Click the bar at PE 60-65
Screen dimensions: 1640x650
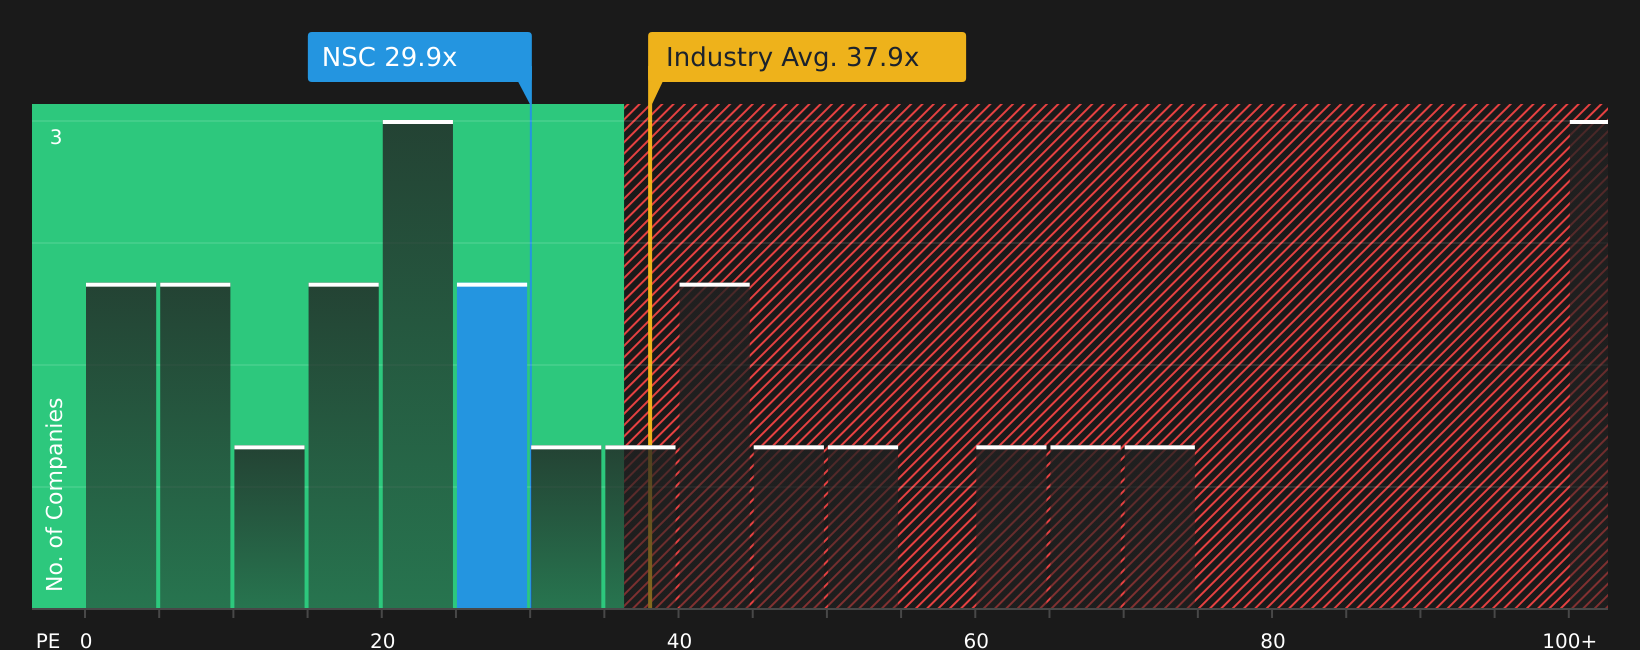coord(1011,527)
